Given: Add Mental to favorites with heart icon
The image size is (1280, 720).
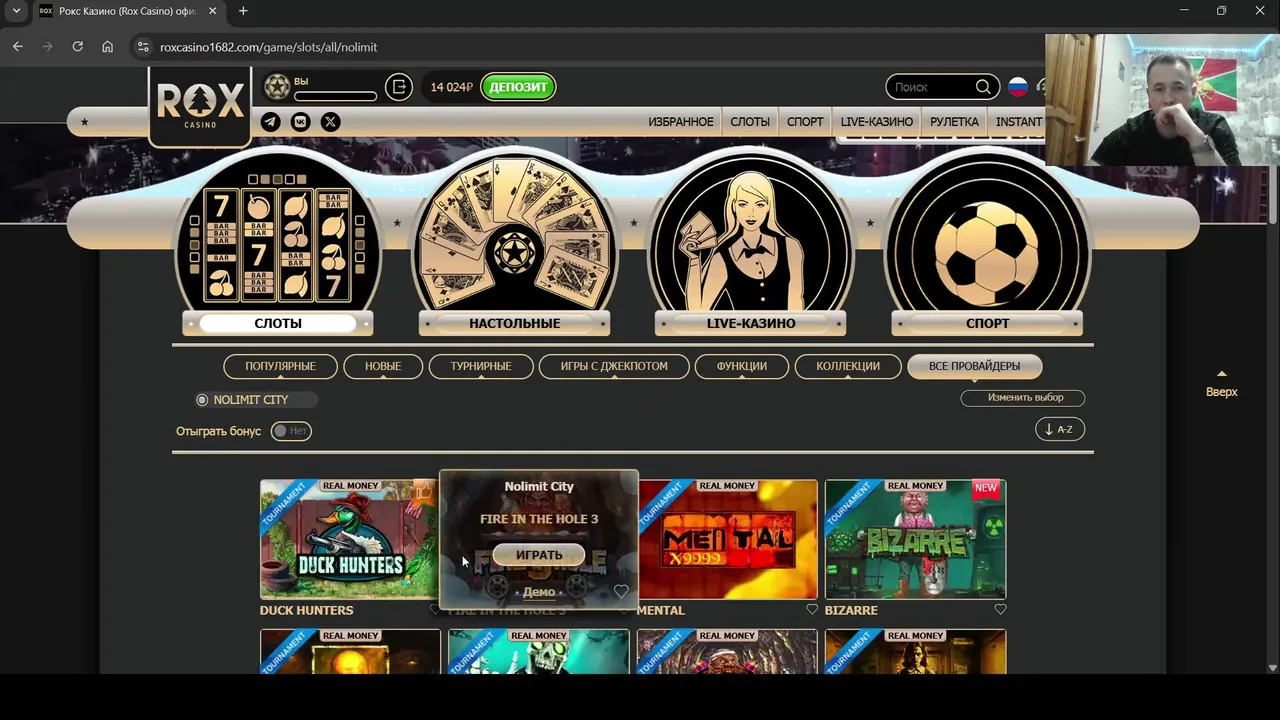Looking at the screenshot, I should (812, 609).
